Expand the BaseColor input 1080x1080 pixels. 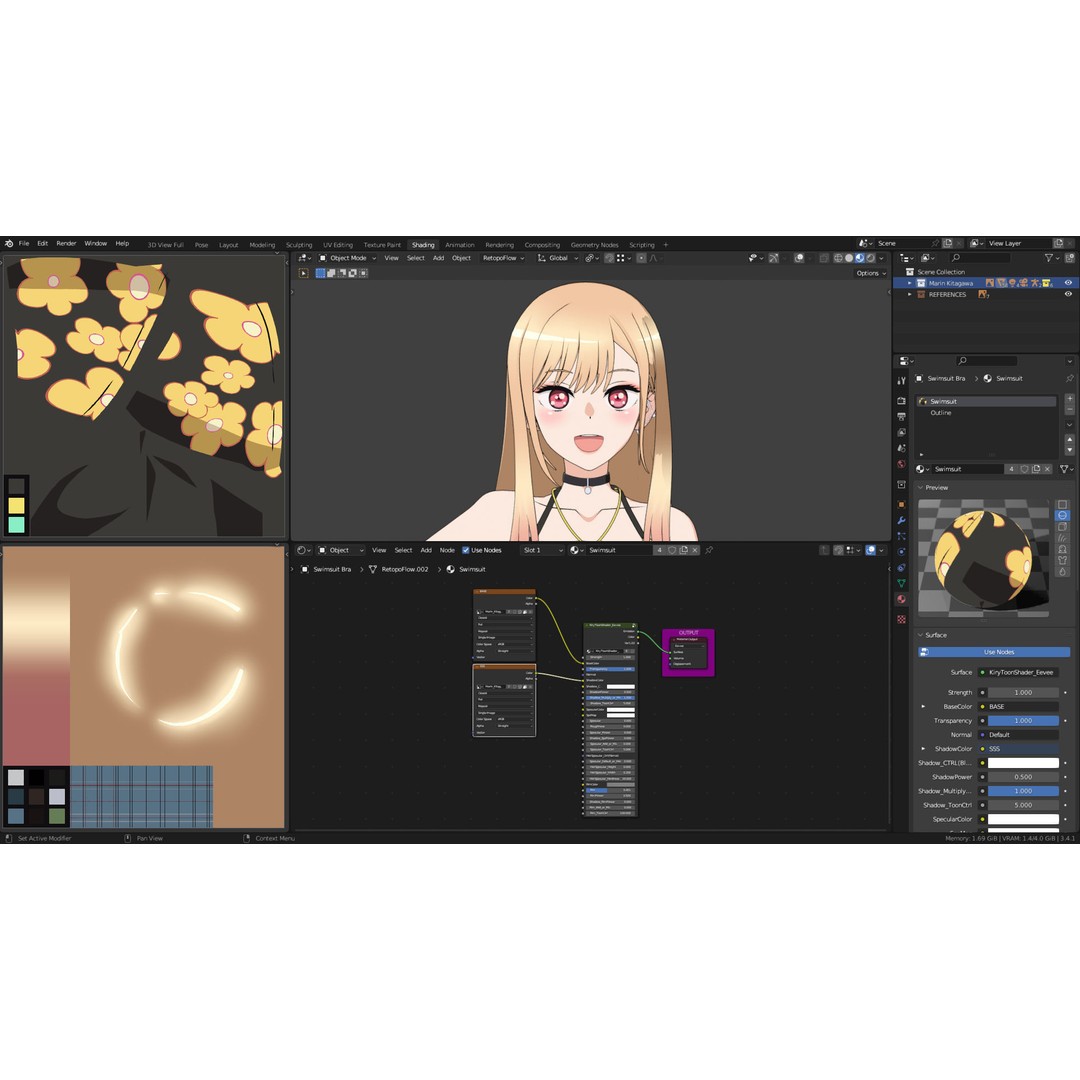[x=923, y=707]
